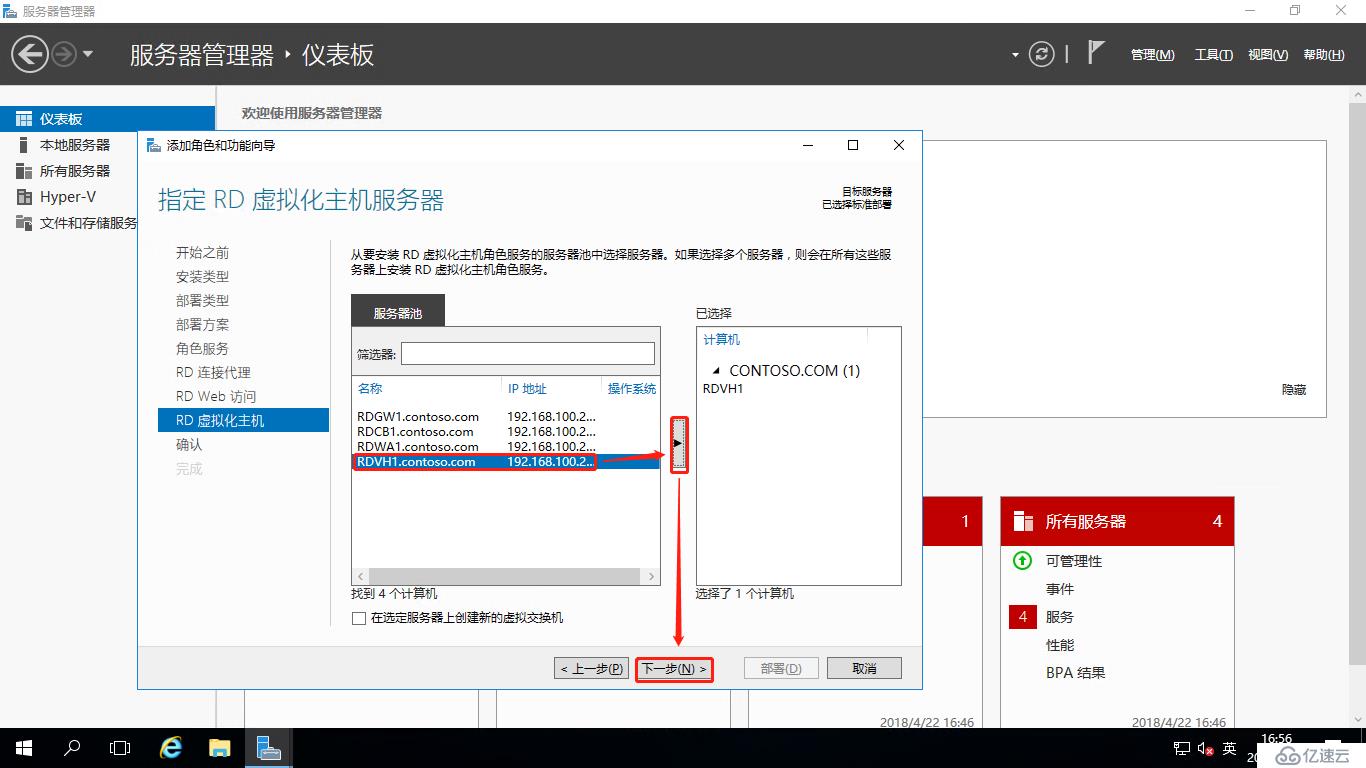Enable 在选定服务器上创建新的虚拟交换机 checkbox
The image size is (1366, 768).
[359, 618]
